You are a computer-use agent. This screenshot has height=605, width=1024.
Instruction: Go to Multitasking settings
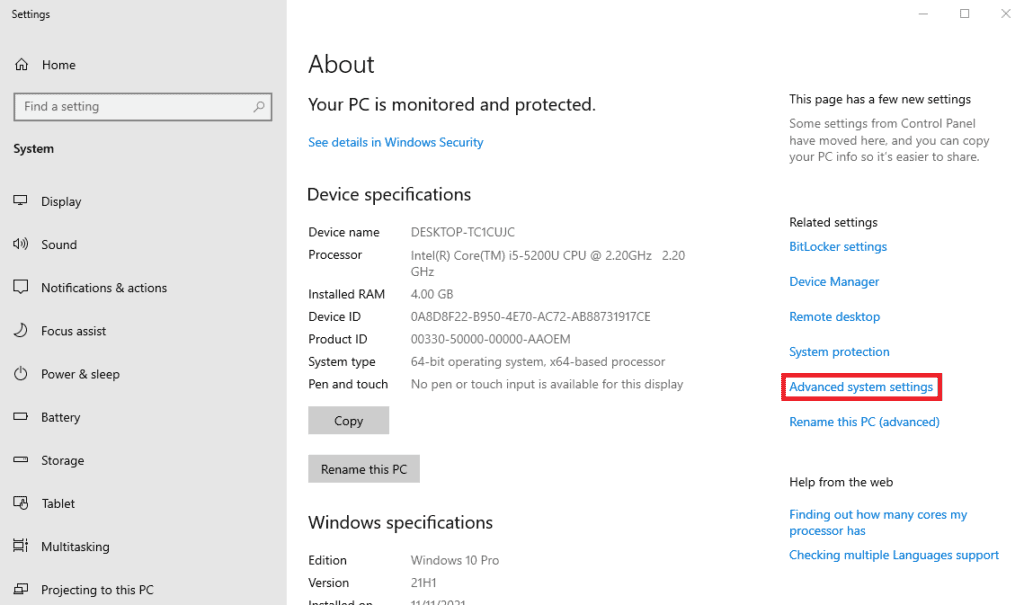(75, 547)
